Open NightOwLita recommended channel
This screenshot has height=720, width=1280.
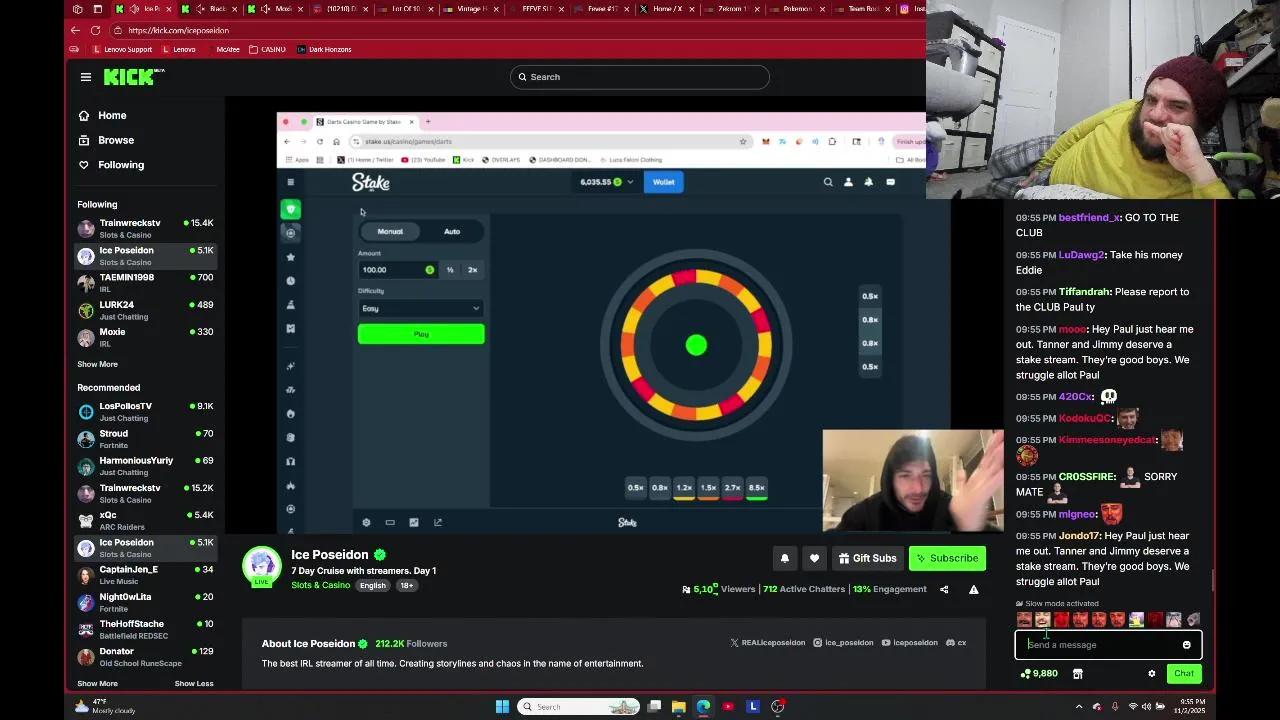point(146,602)
